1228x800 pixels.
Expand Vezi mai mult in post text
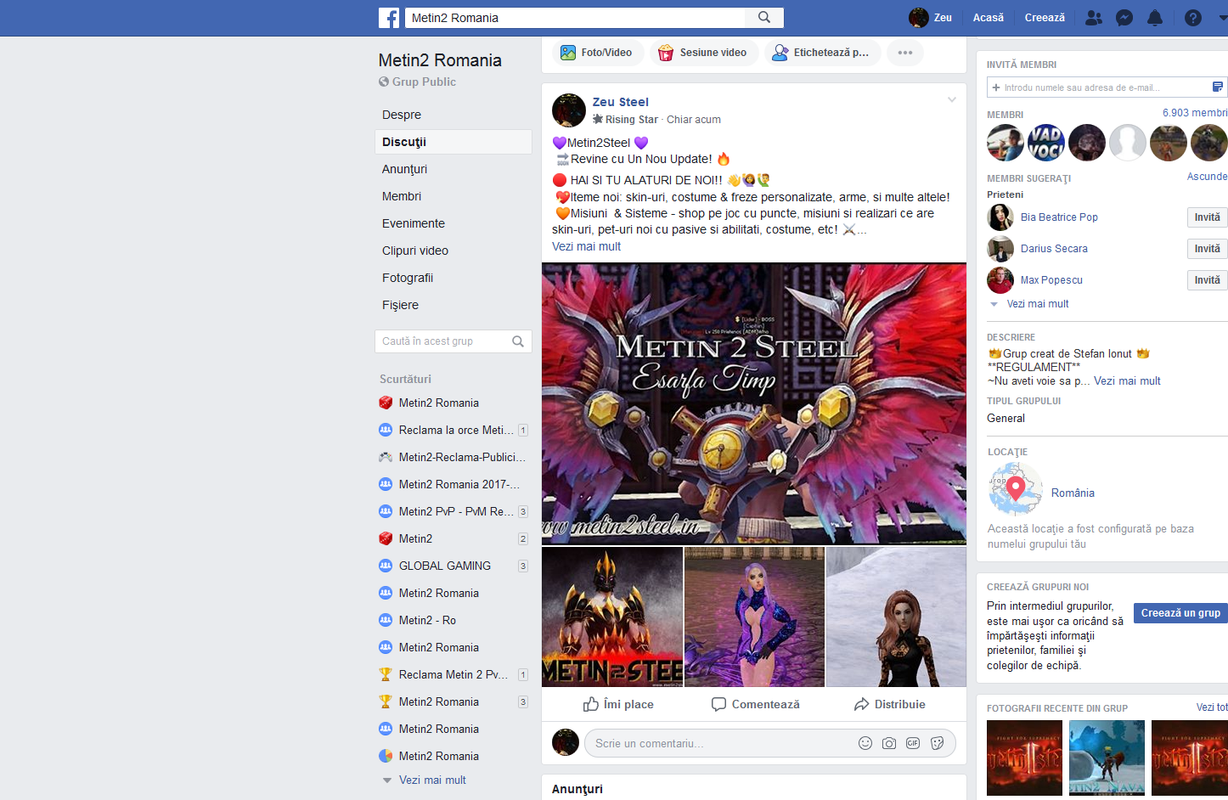coord(586,246)
